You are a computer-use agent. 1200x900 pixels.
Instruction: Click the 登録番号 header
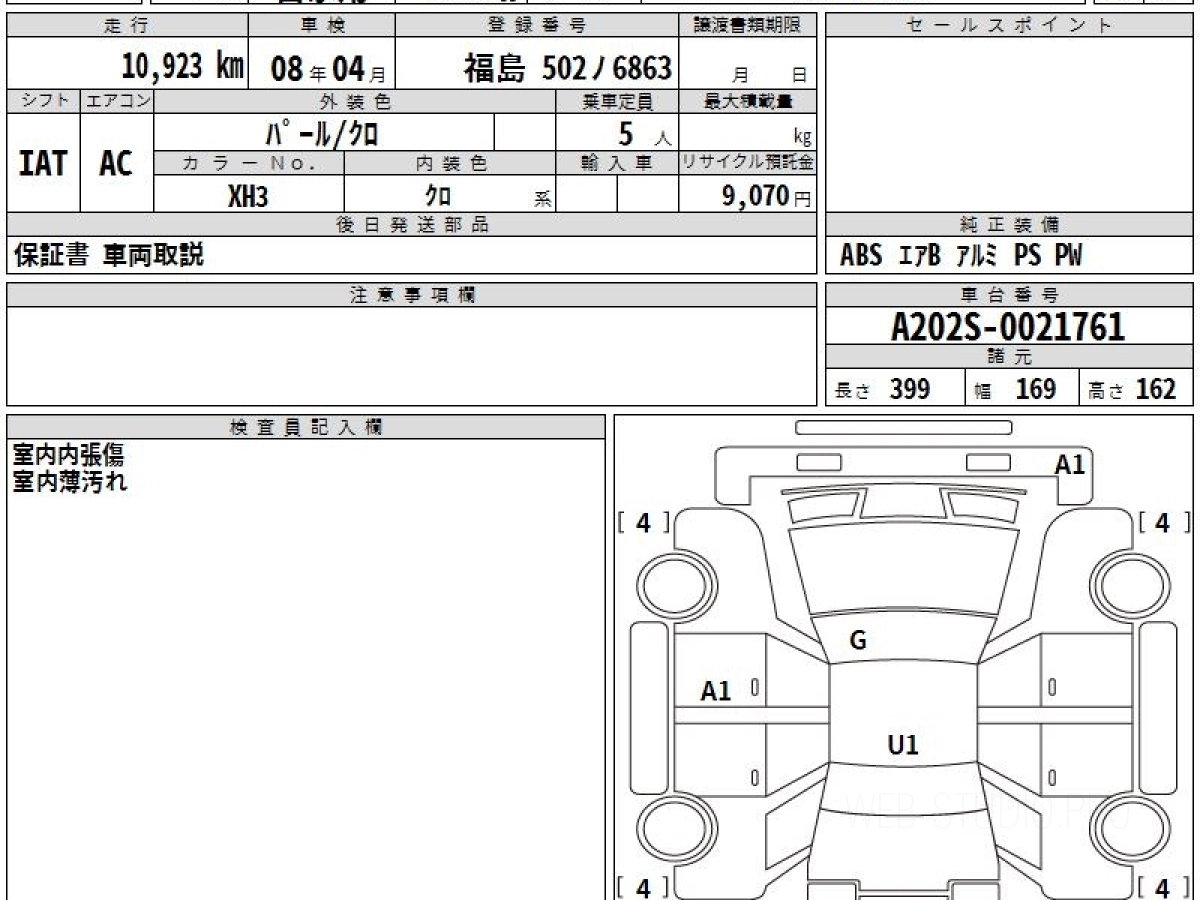pyautogui.click(x=538, y=26)
